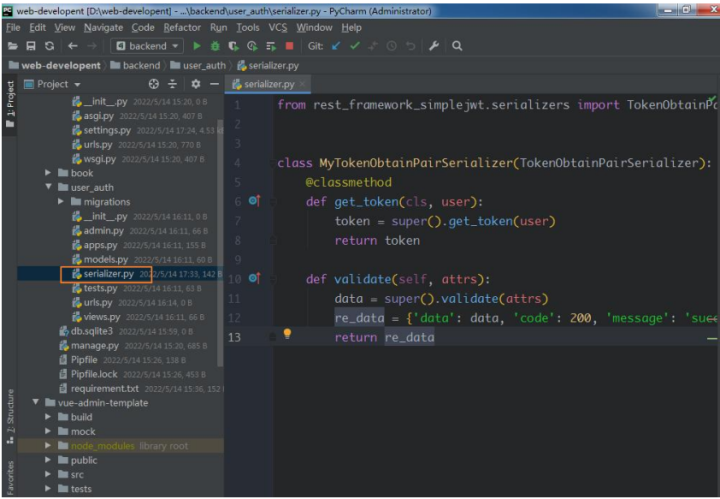720x499 pixels.
Task: Click the Synchronize refresh toolbar icon
Action: pyautogui.click(x=50, y=46)
